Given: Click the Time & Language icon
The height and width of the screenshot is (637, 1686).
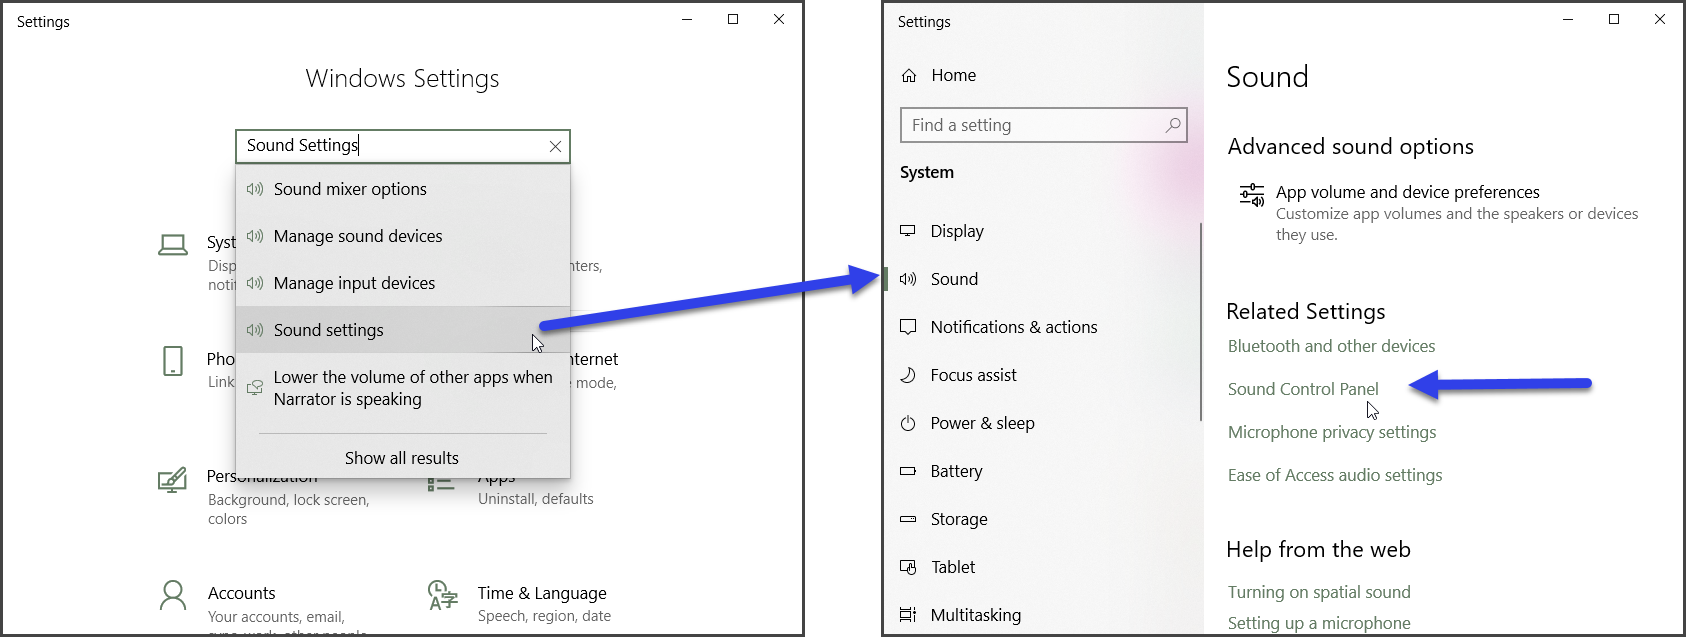Looking at the screenshot, I should (442, 595).
